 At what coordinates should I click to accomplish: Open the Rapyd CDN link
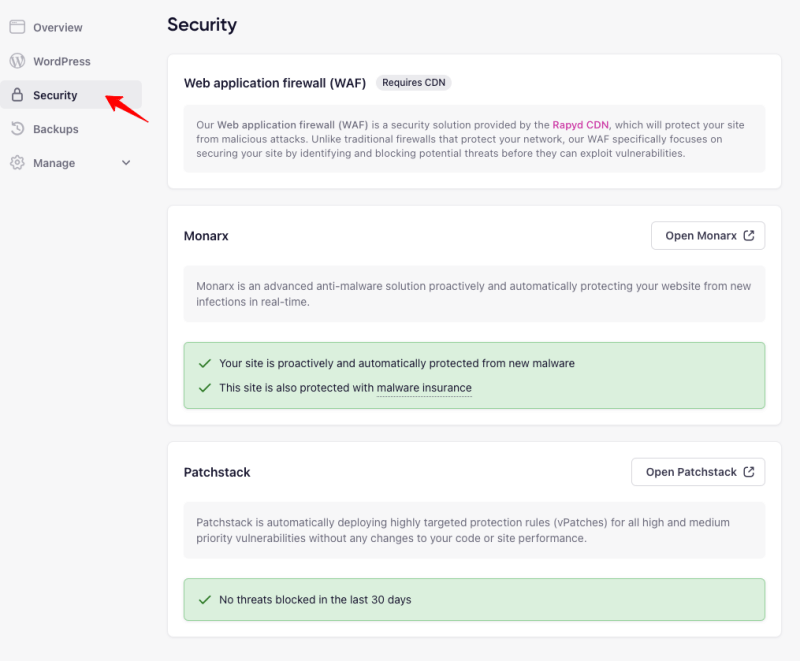[580, 125]
